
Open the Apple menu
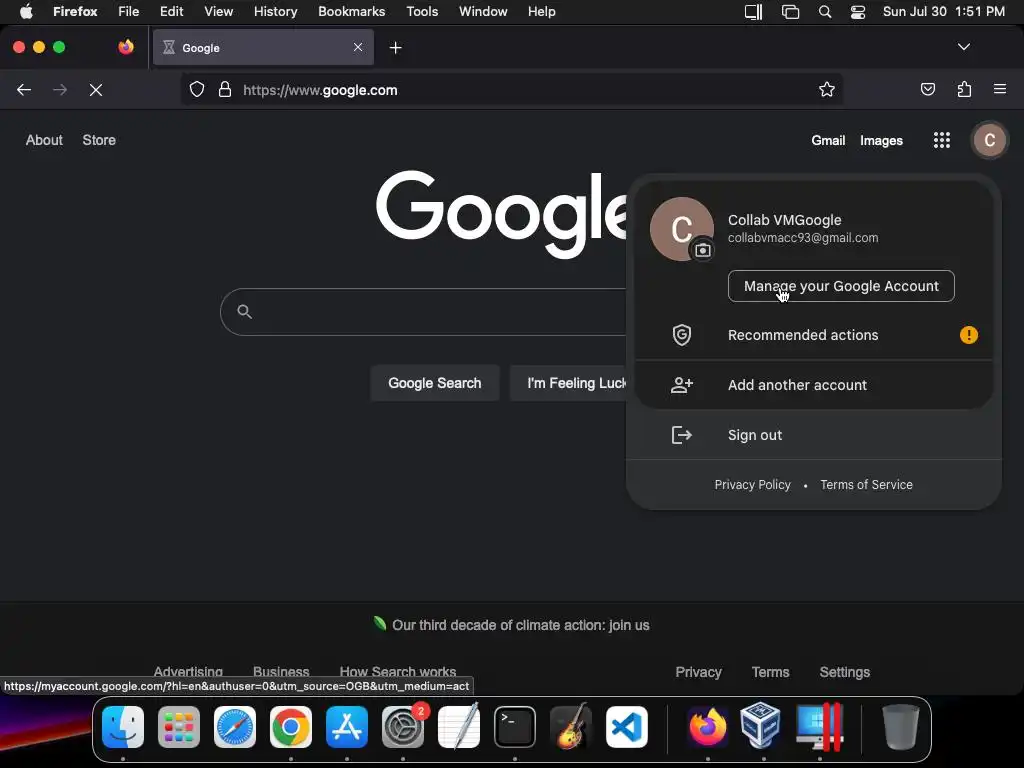pyautogui.click(x=26, y=11)
